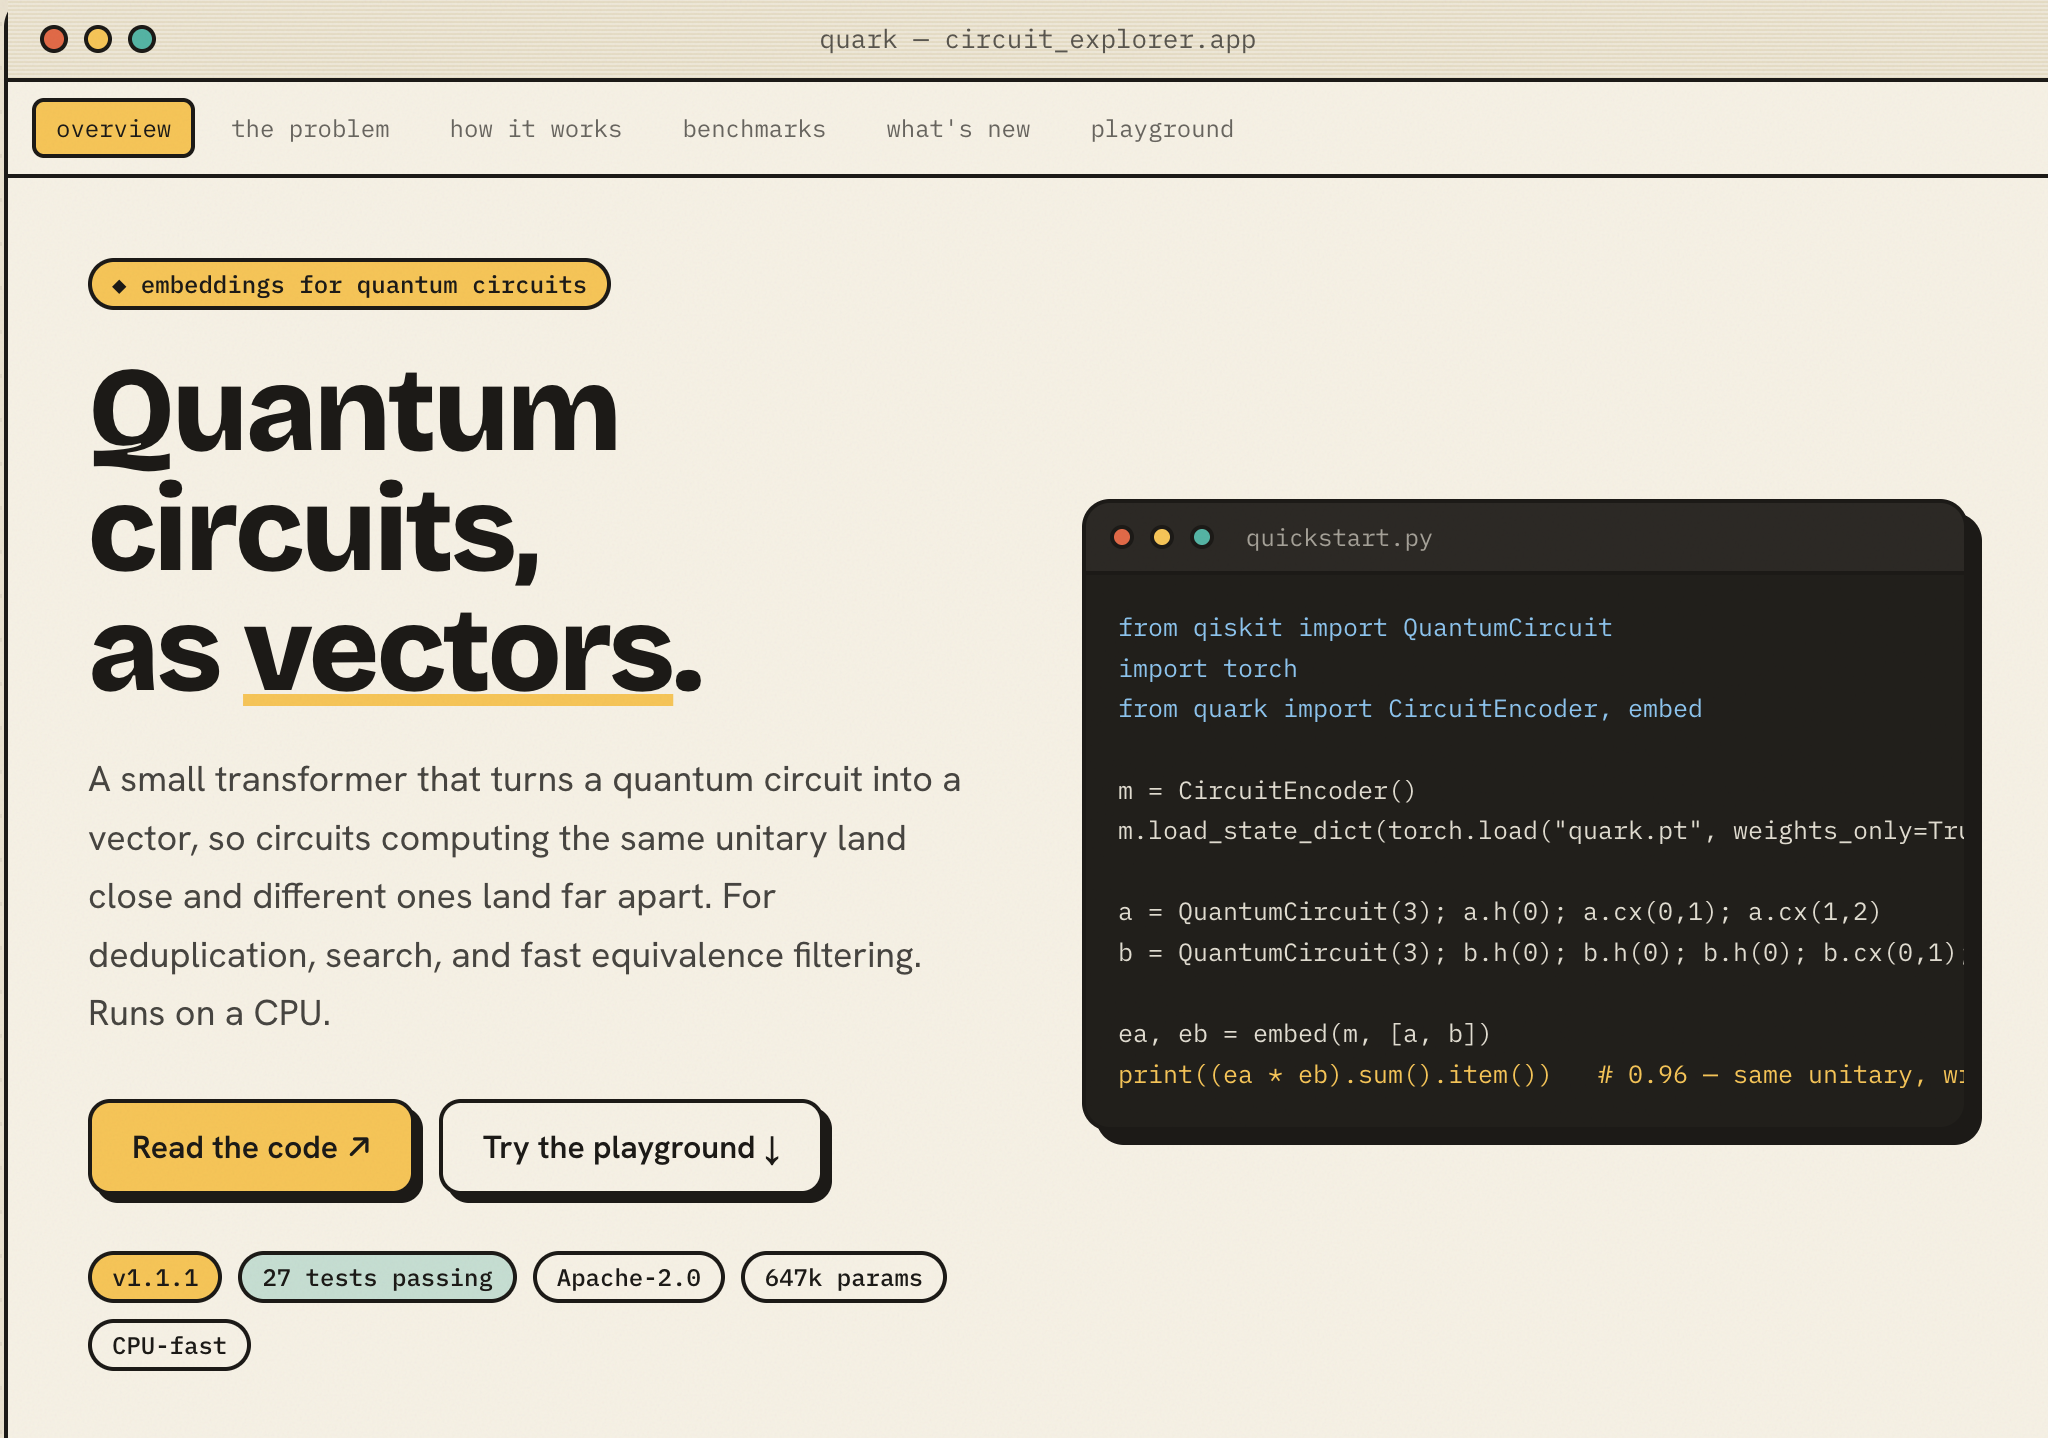Click the v1.1.1 version badge
Image resolution: width=2048 pixels, height=1438 pixels.
pyautogui.click(x=155, y=1277)
